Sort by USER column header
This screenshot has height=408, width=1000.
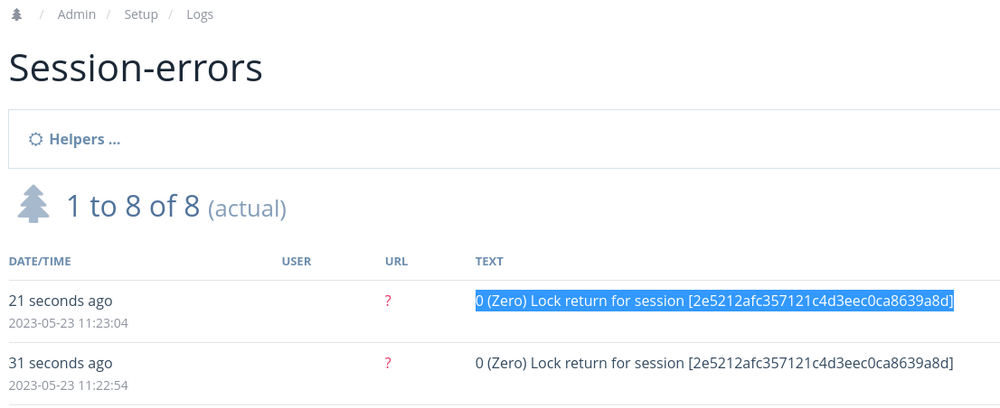pos(296,261)
